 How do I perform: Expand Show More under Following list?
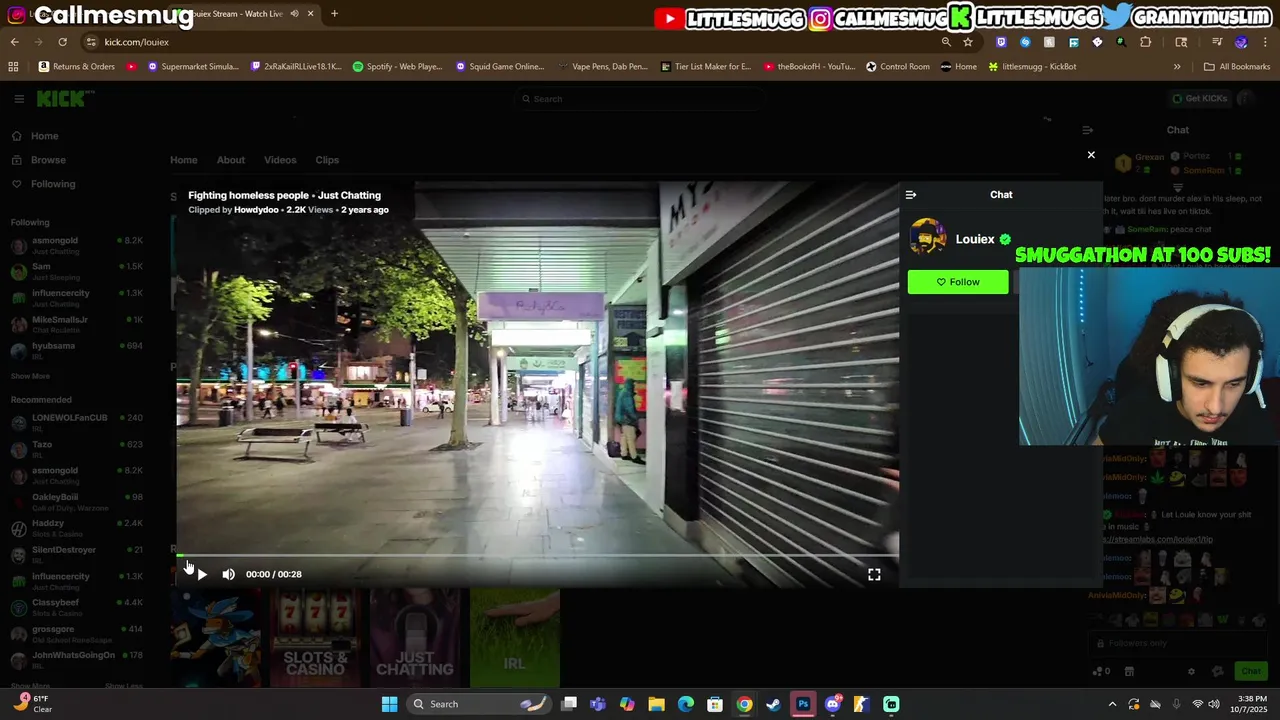click(30, 376)
